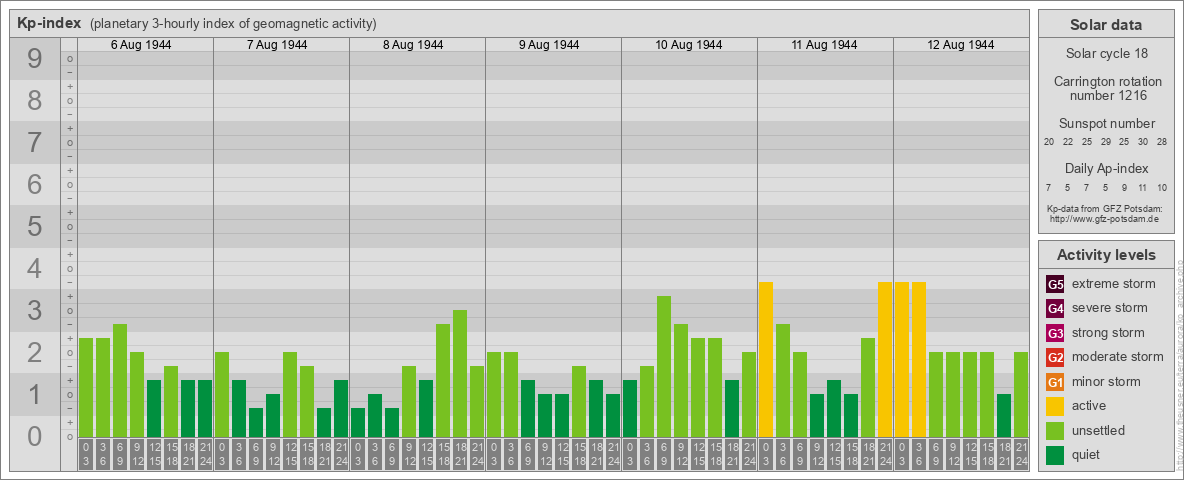Select the 7 Aug 1944 date header
Image resolution: width=1184 pixels, height=480 pixels.
point(277,45)
